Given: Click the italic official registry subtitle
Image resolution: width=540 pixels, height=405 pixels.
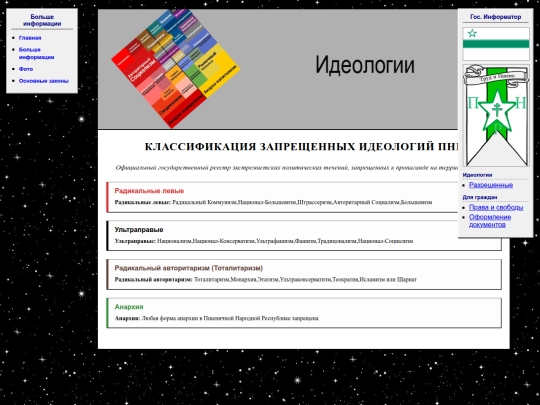Looking at the screenshot, I should click(287, 168).
